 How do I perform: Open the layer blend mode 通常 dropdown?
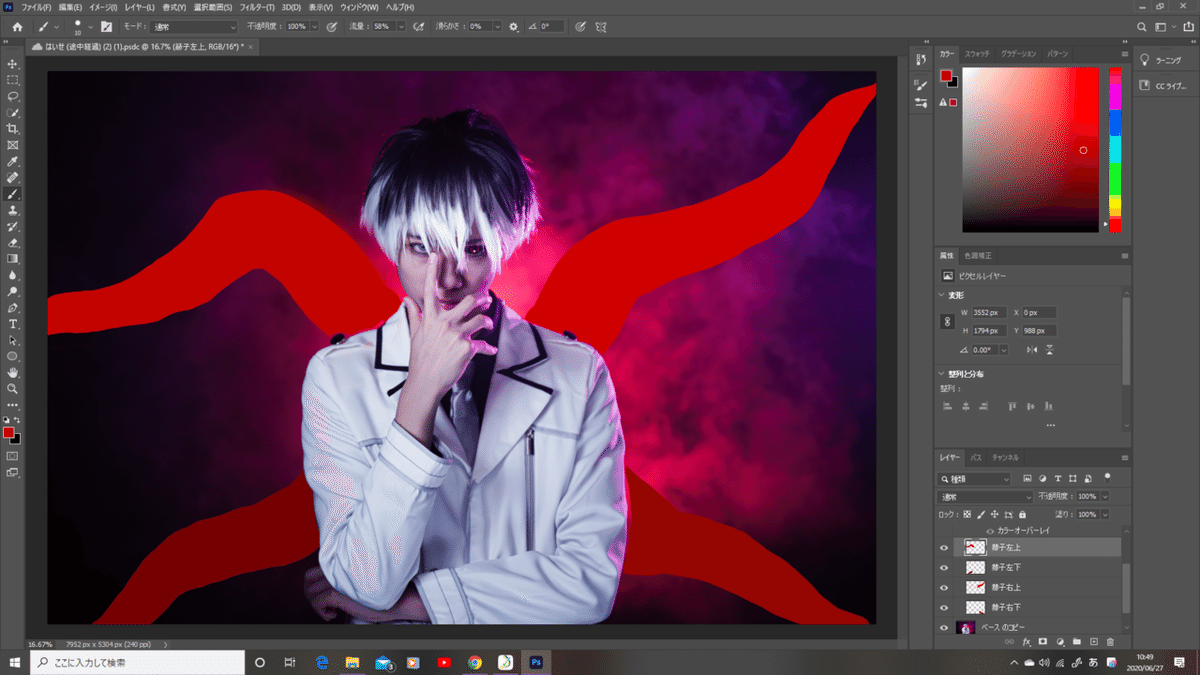tap(986, 497)
